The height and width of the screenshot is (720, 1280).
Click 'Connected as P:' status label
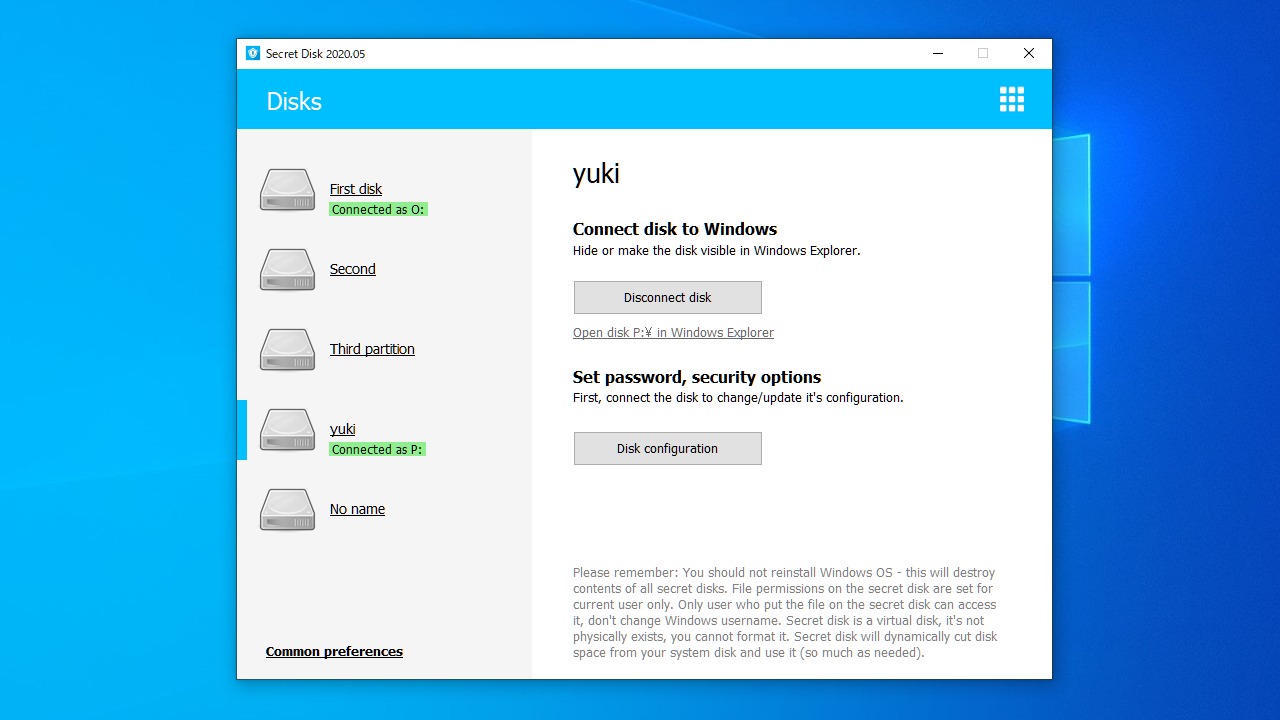click(x=378, y=449)
